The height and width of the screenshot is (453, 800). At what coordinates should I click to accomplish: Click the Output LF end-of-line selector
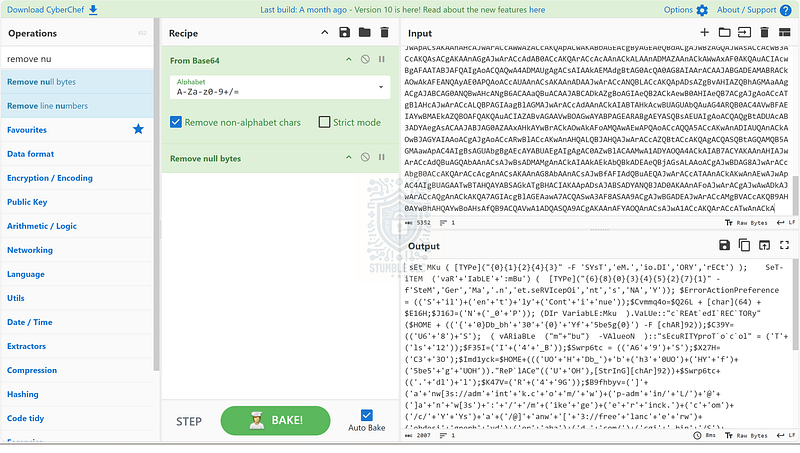(786, 436)
